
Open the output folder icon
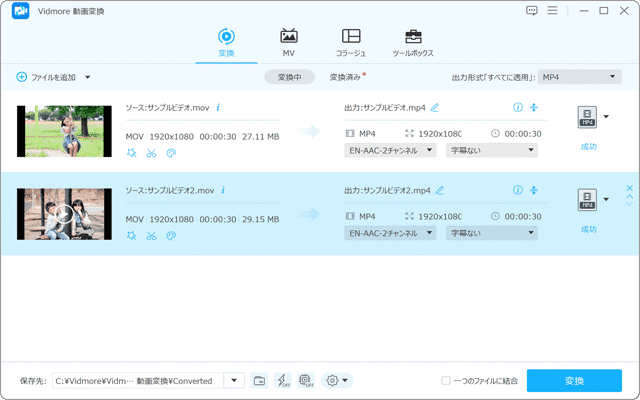point(259,381)
